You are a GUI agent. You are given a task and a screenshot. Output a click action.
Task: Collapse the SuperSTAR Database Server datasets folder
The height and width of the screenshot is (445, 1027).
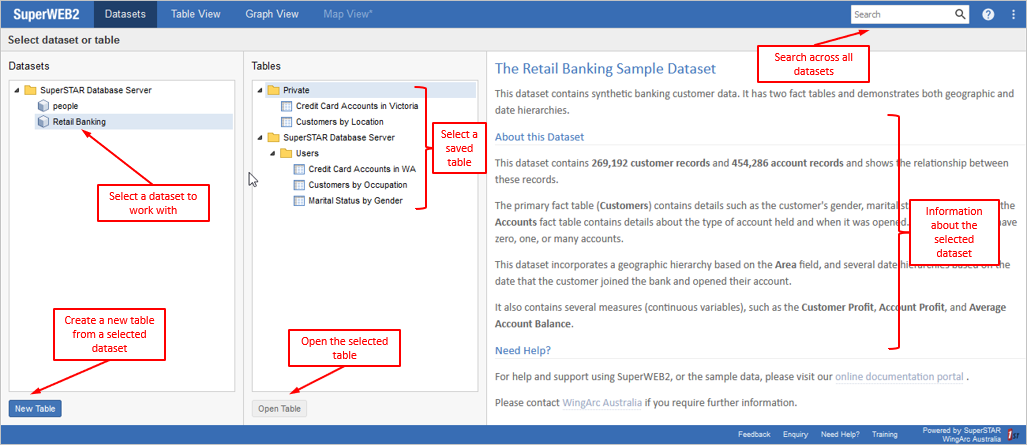(x=18, y=90)
